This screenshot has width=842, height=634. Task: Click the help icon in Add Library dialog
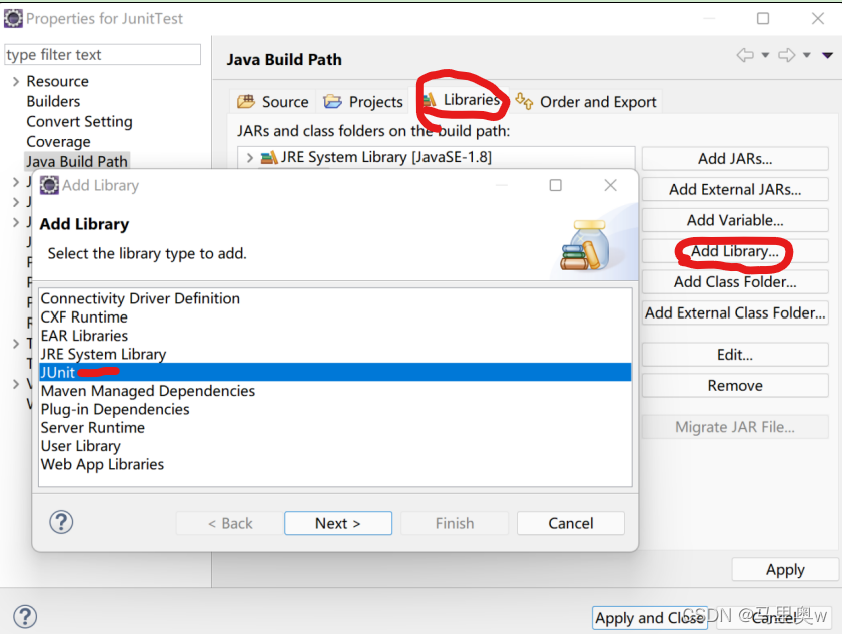click(61, 522)
